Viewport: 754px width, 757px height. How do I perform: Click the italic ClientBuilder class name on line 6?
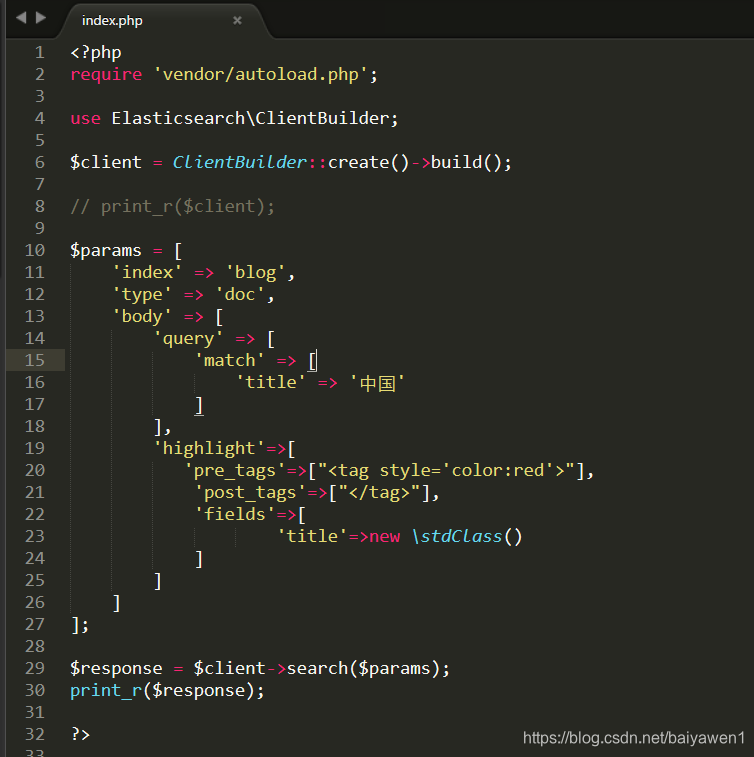click(239, 163)
